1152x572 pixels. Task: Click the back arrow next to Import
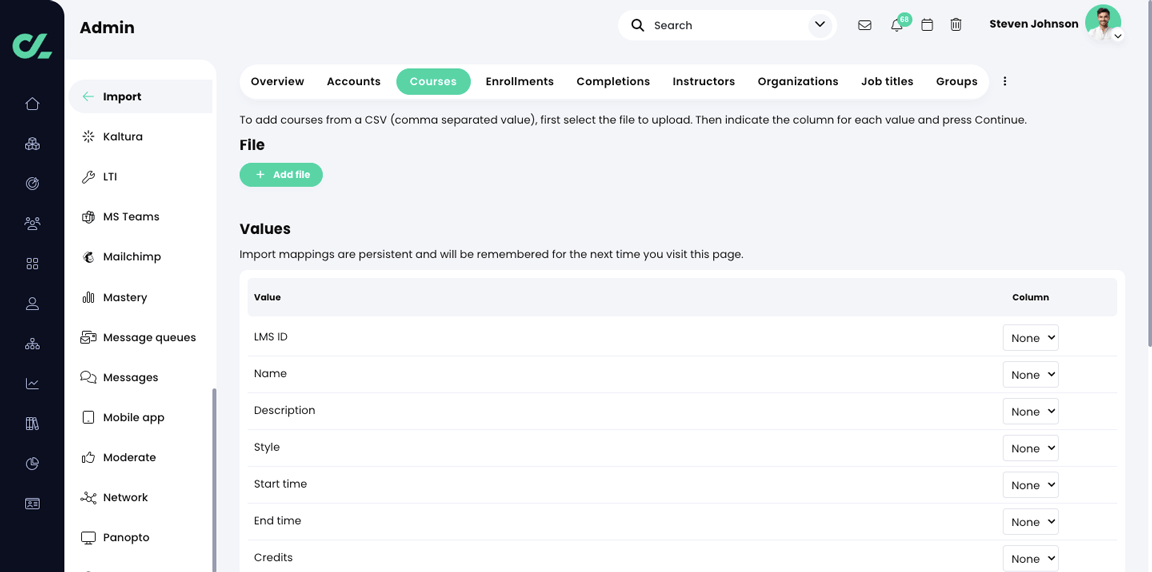(x=88, y=96)
